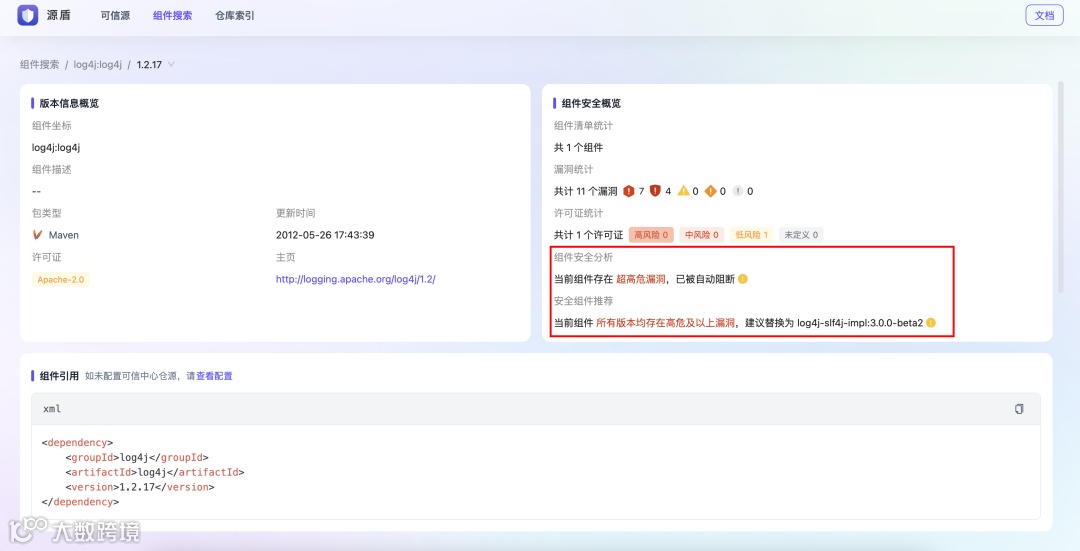The image size is (1080, 551).
Task: Click the 中风险 0 license tag
Action: [x=701, y=235]
